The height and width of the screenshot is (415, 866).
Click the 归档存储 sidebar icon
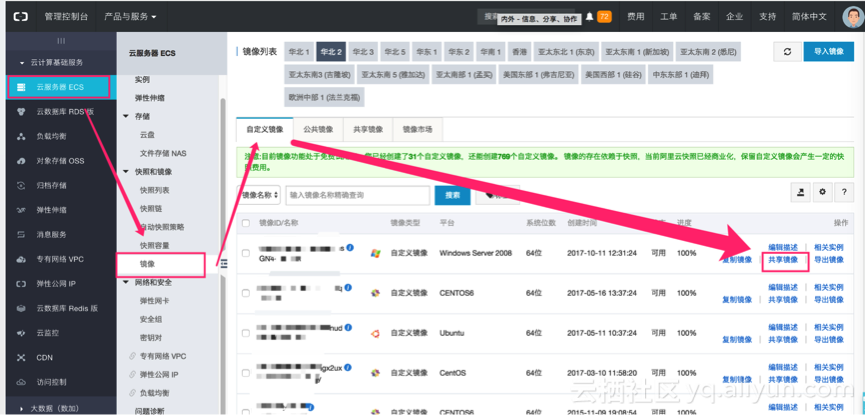[21, 186]
